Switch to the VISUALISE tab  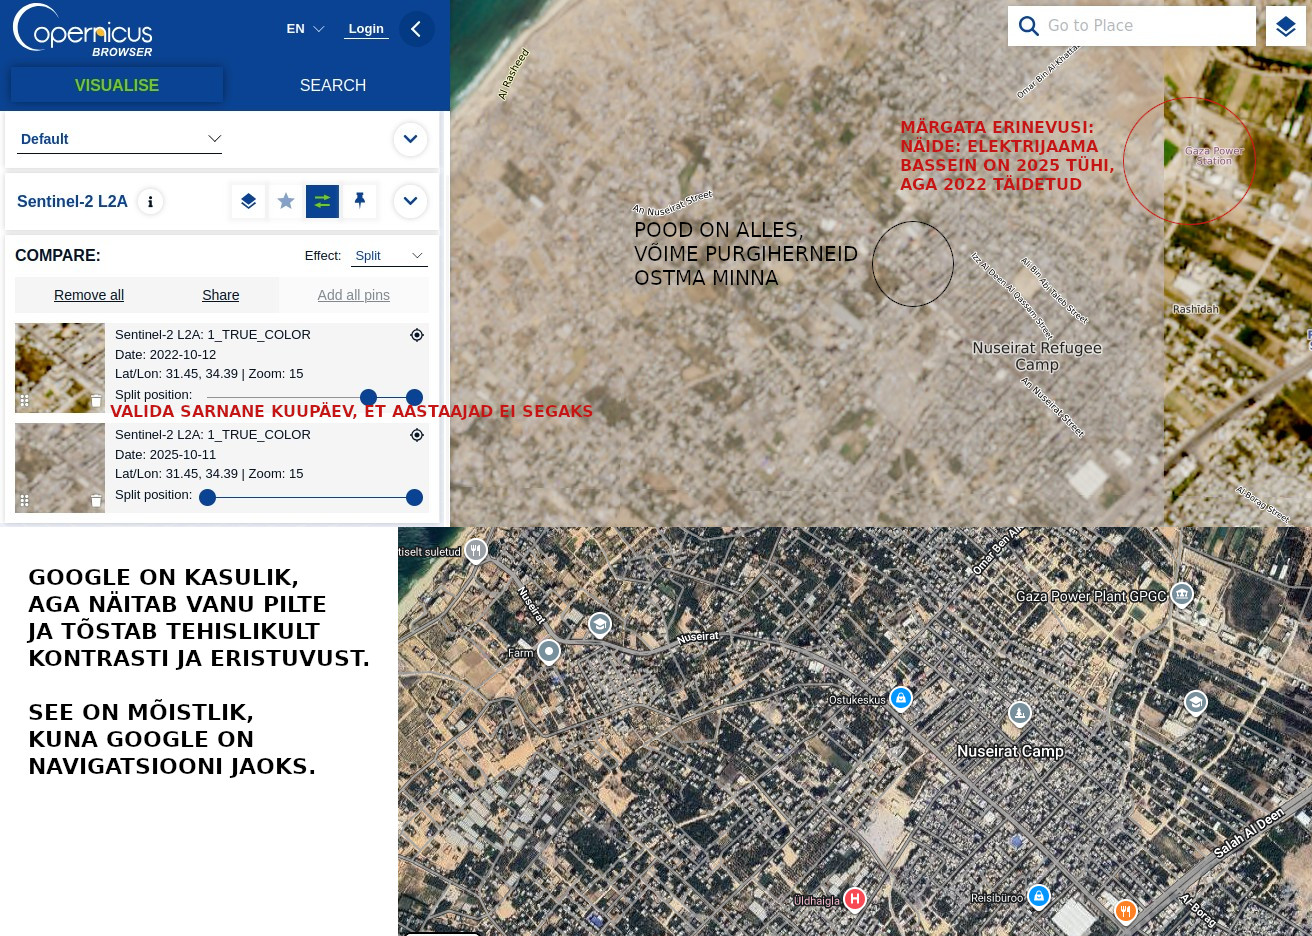click(x=117, y=86)
